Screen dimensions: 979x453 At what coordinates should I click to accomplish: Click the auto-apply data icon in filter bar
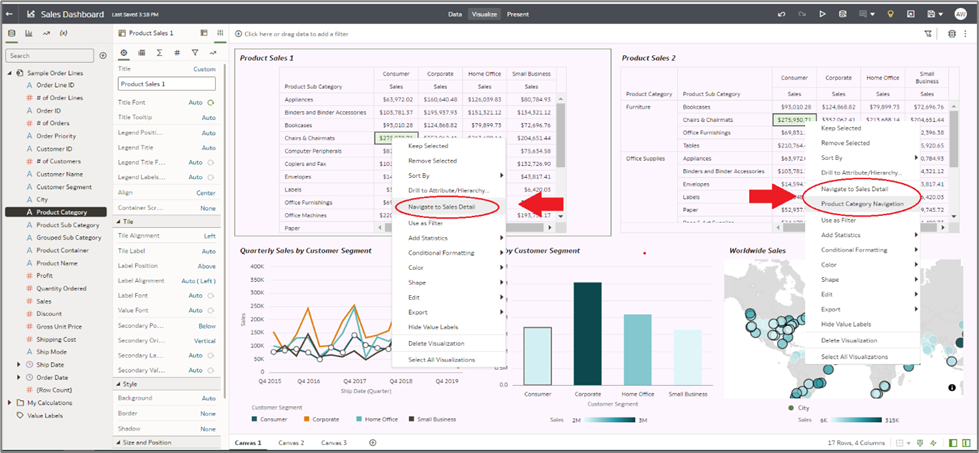(x=952, y=34)
